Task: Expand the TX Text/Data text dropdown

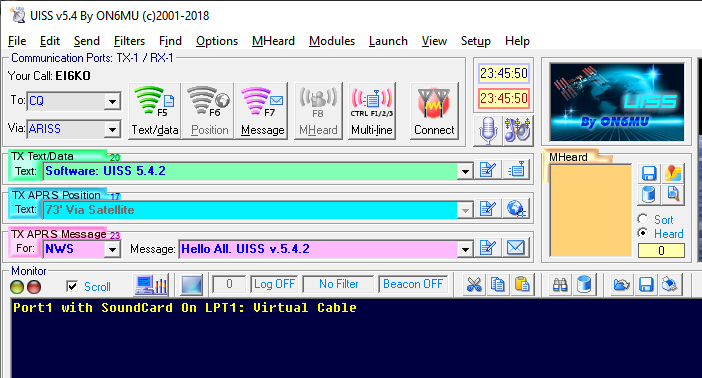Action: [465, 172]
